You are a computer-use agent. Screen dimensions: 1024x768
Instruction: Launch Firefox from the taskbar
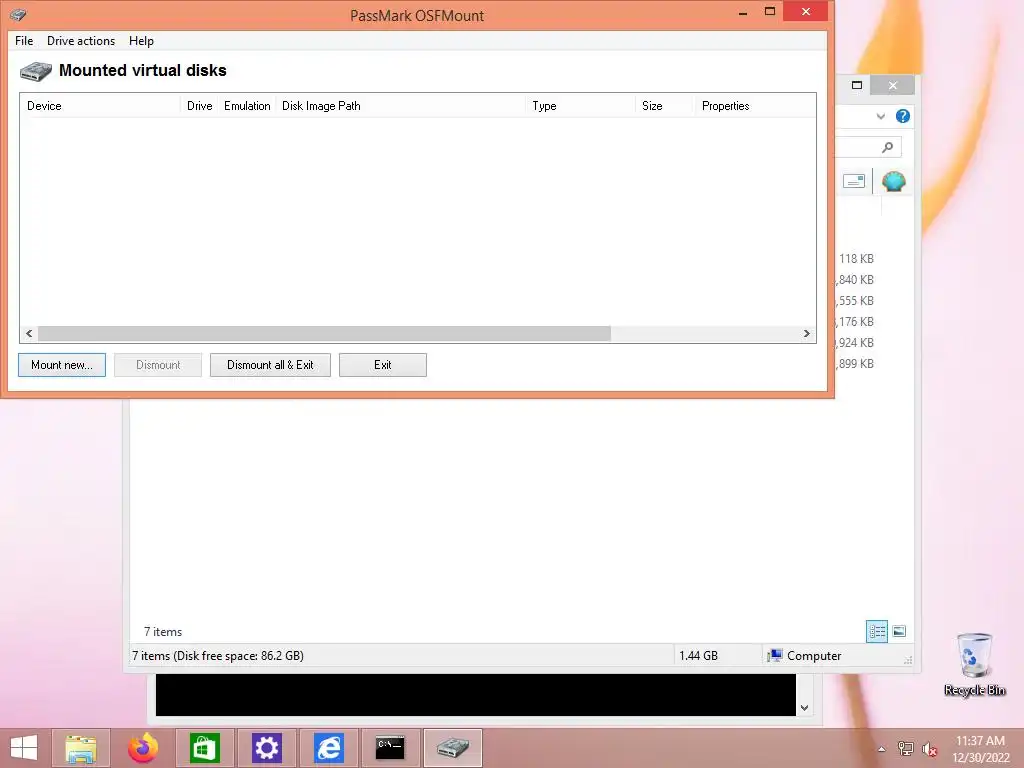click(x=142, y=748)
